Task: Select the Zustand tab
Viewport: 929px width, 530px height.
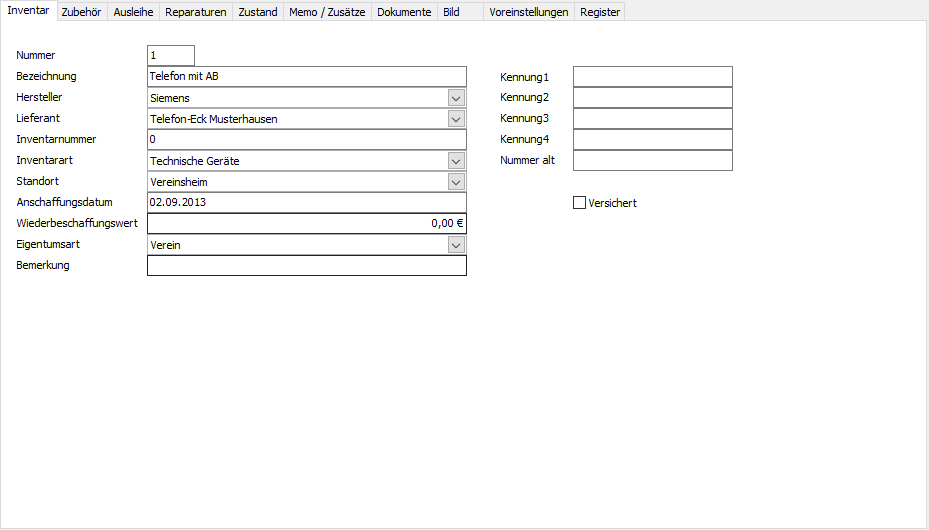Action: [258, 12]
